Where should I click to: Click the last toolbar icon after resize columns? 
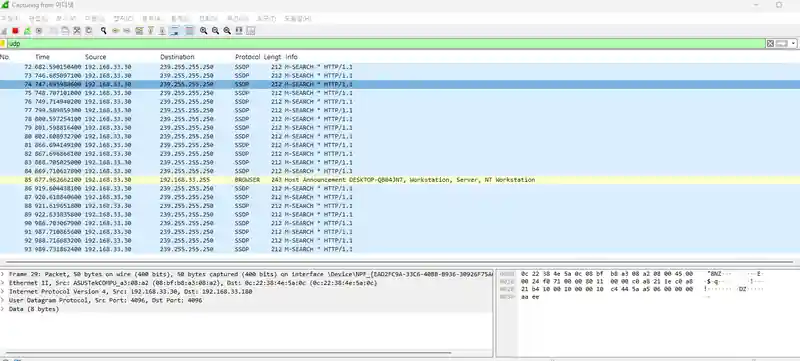pyautogui.click(x=251, y=31)
